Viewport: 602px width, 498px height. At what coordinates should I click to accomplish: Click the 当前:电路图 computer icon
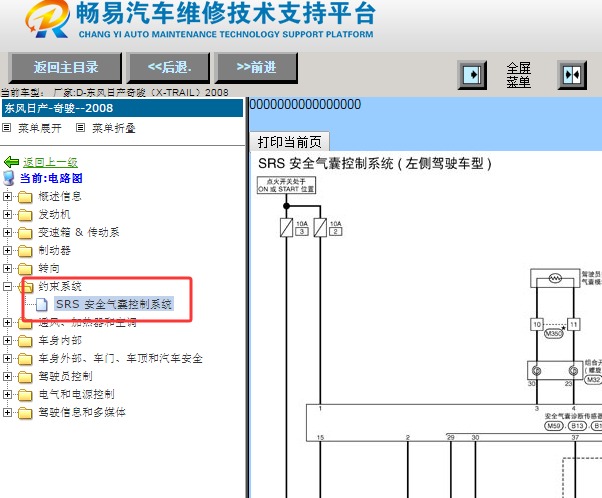pos(8,179)
